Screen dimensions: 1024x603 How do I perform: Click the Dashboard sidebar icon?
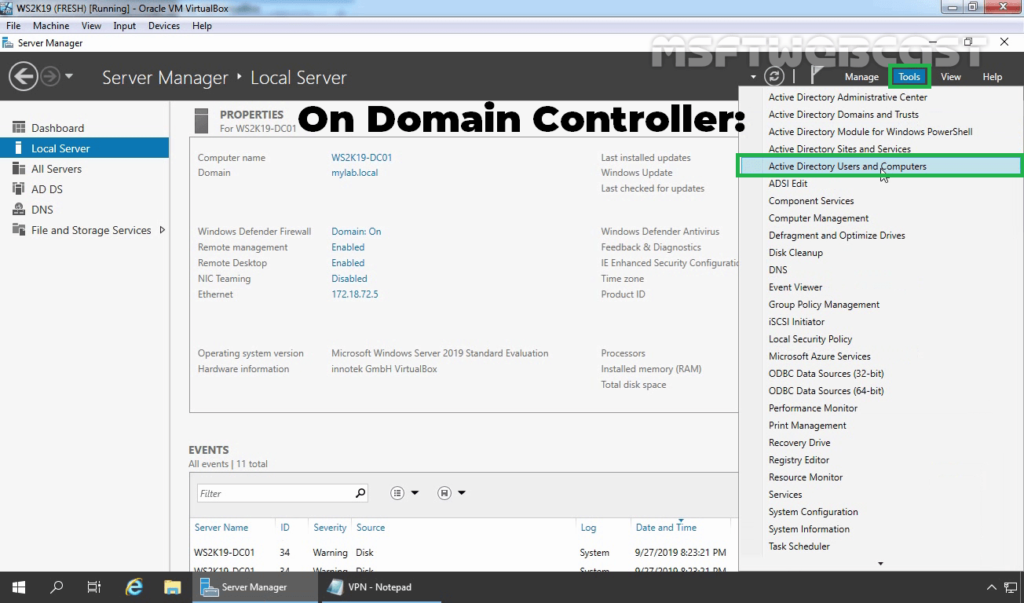19,127
